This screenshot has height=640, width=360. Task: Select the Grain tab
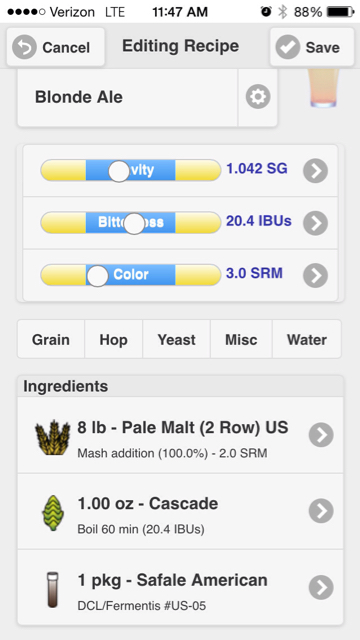click(51, 339)
